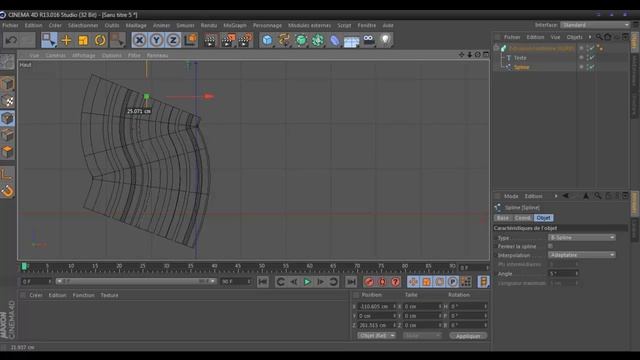Screen dimensions: 640x360
Task: Open the spline Type dropdown
Action: (x=582, y=238)
